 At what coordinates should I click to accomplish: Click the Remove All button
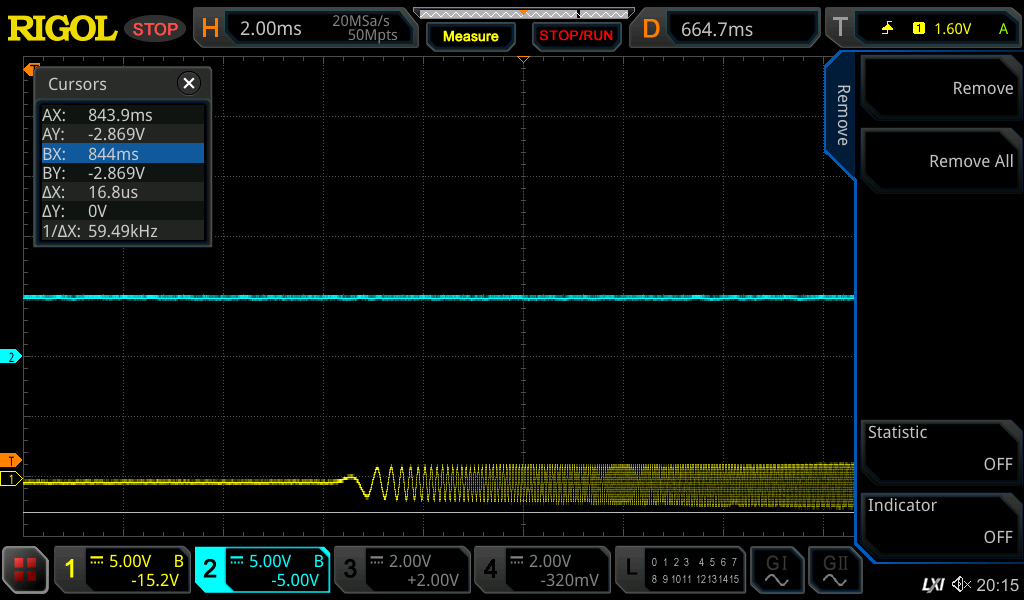[939, 161]
